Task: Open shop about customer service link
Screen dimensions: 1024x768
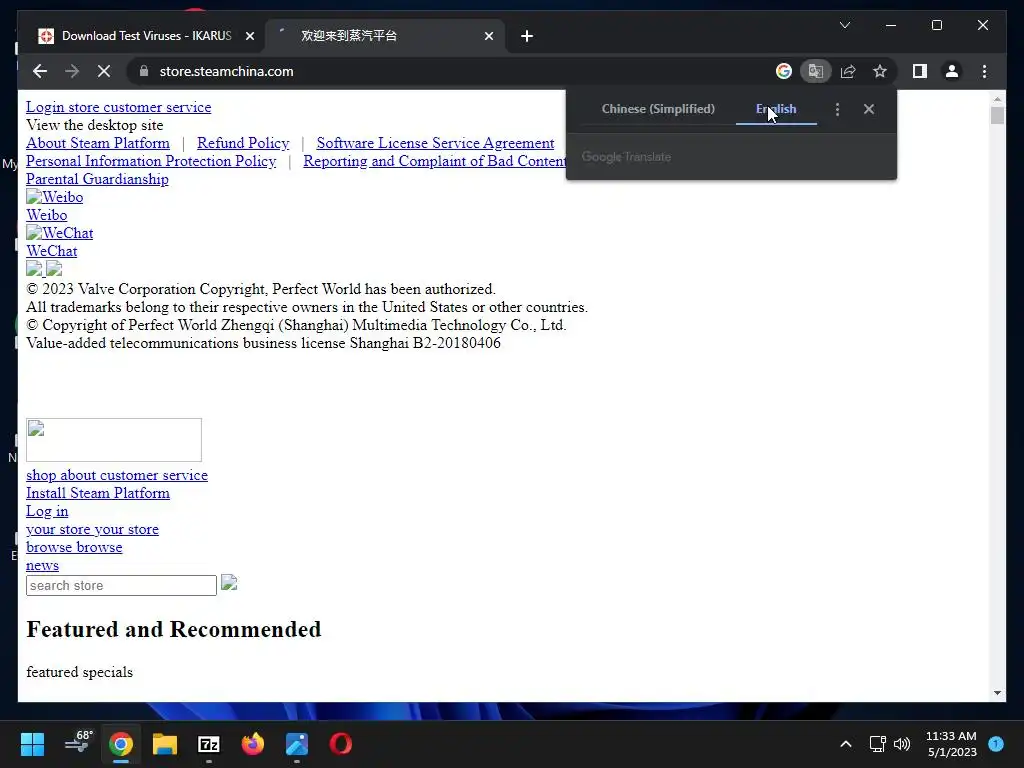Action: pyautogui.click(x=117, y=475)
